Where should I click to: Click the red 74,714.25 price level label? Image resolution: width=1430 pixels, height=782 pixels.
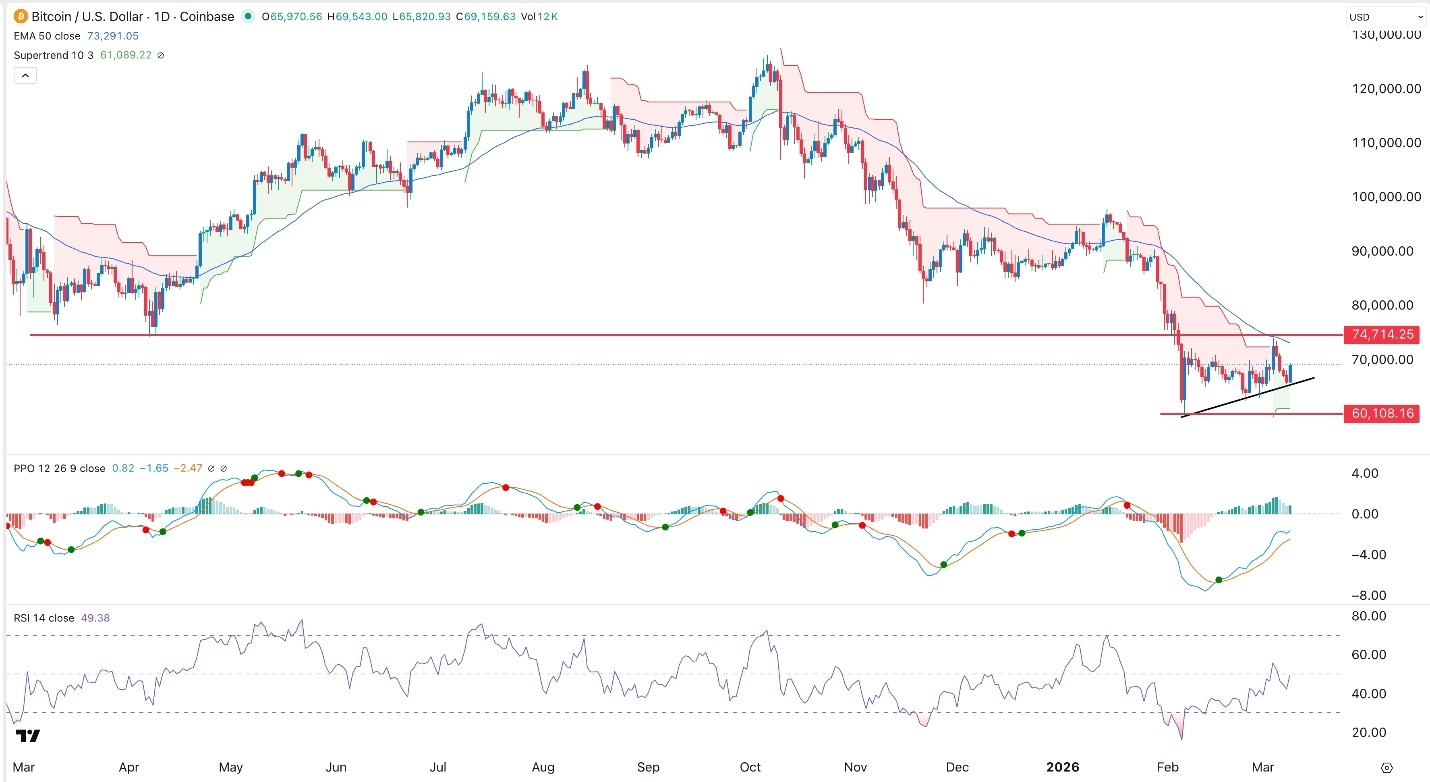pos(1382,335)
